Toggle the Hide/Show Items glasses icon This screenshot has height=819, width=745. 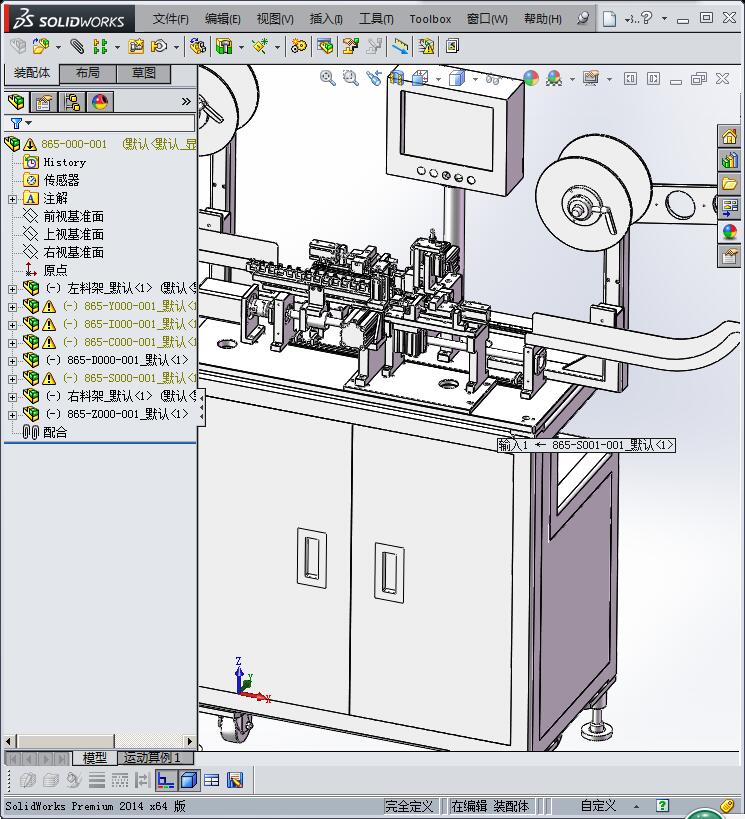pos(493,79)
